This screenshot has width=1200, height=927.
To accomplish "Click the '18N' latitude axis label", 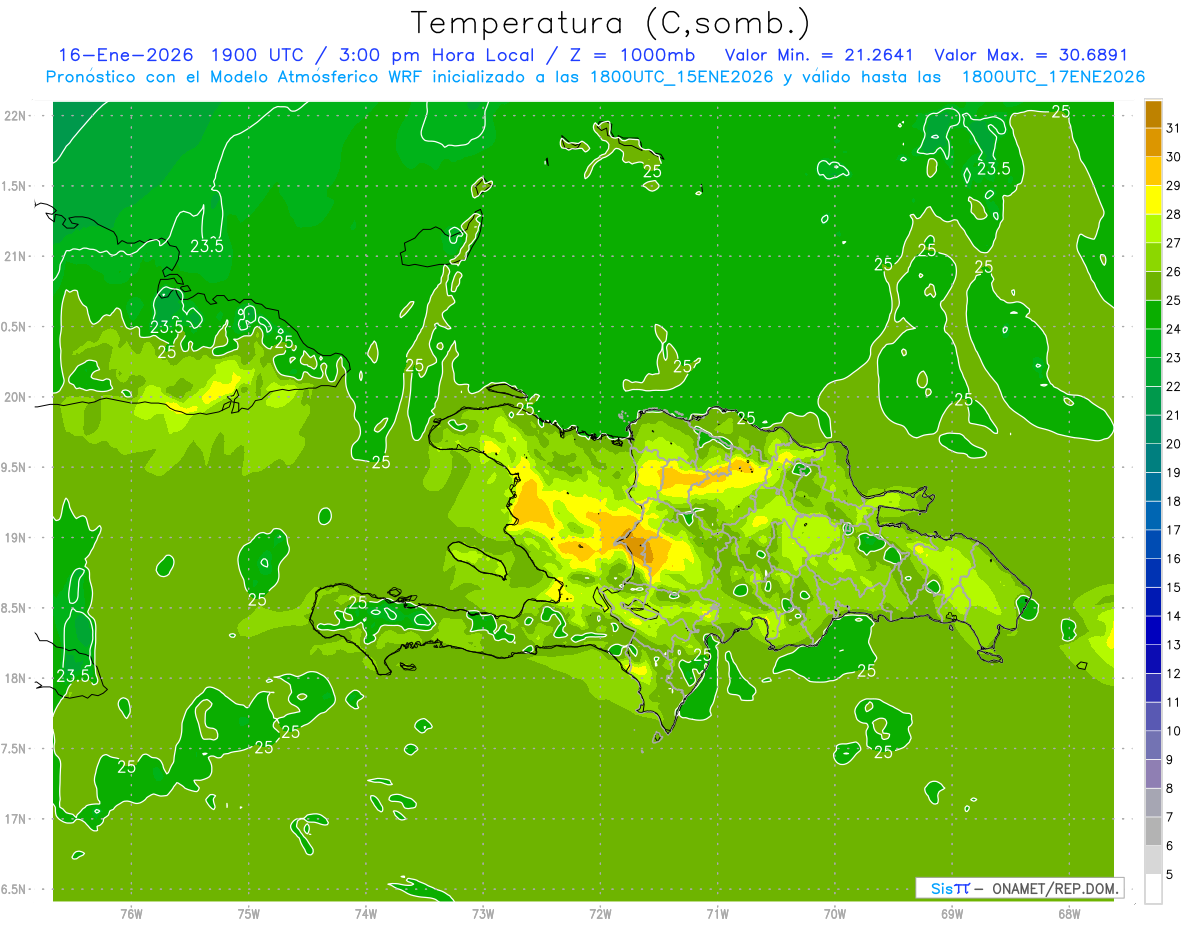I will (x=16, y=678).
